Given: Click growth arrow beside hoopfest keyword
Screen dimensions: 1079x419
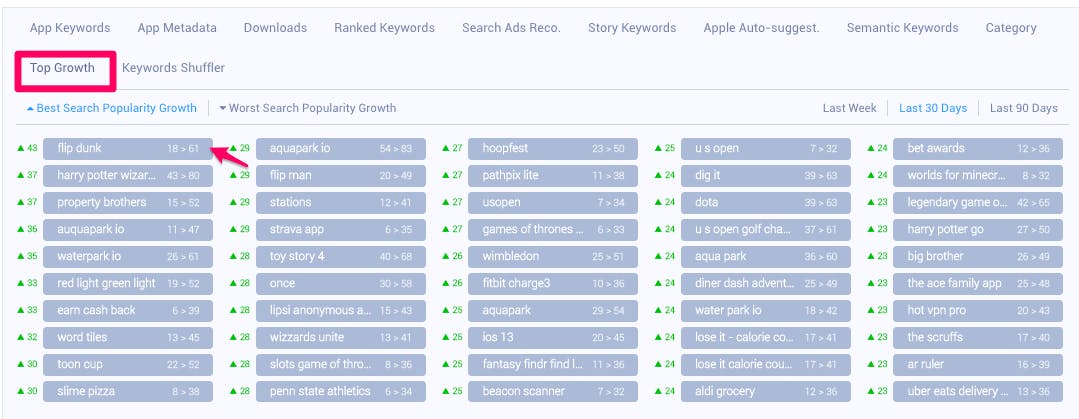Looking at the screenshot, I should (x=446, y=149).
